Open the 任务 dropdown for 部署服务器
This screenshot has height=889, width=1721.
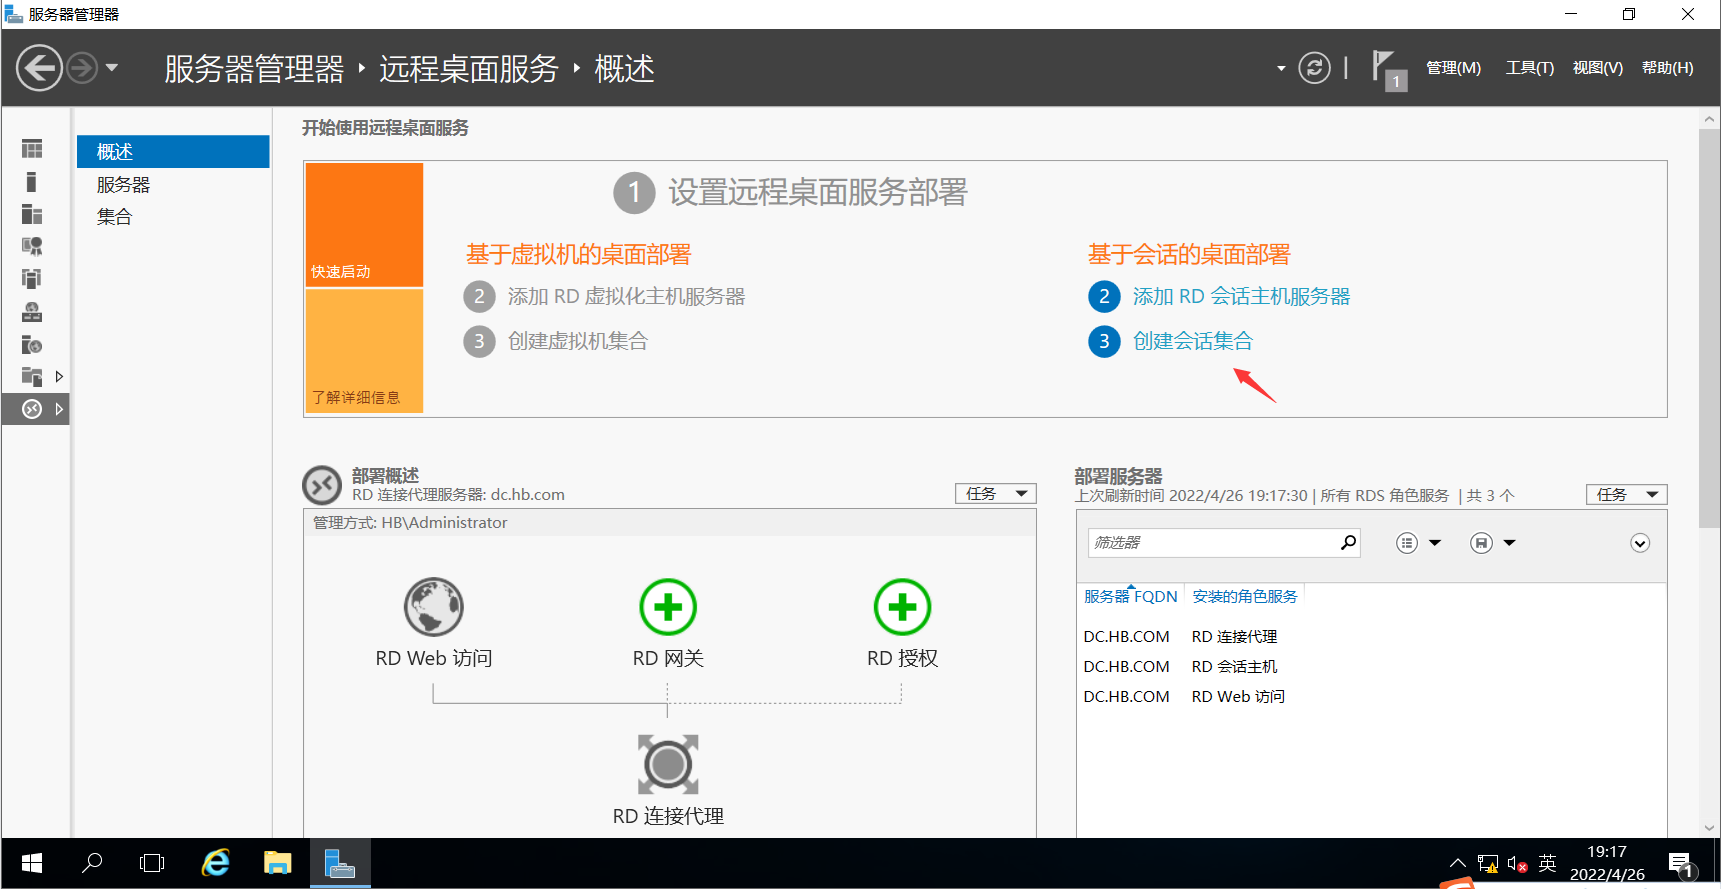pyautogui.click(x=1626, y=494)
